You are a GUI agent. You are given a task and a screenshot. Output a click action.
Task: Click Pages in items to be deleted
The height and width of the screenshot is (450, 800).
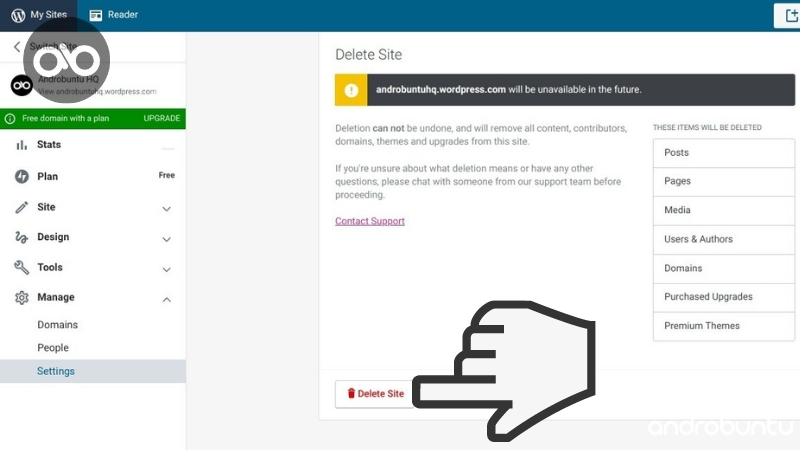(723, 182)
